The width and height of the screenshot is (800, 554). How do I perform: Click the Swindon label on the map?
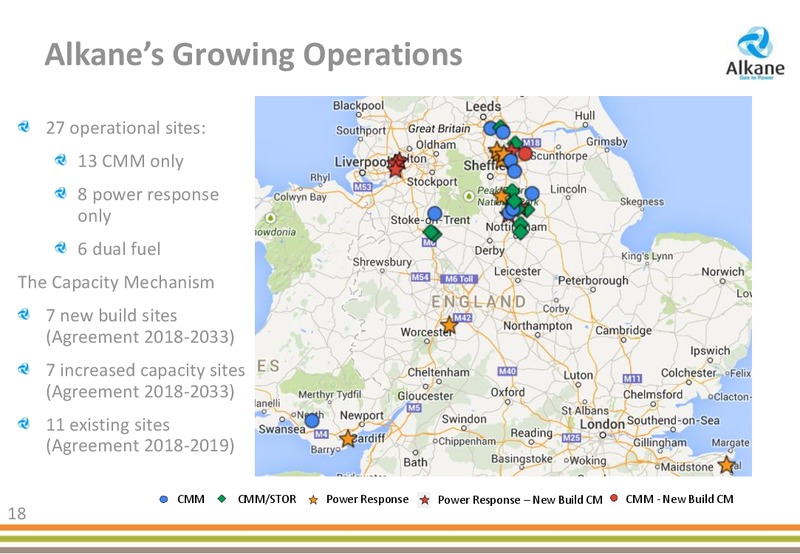(x=464, y=419)
